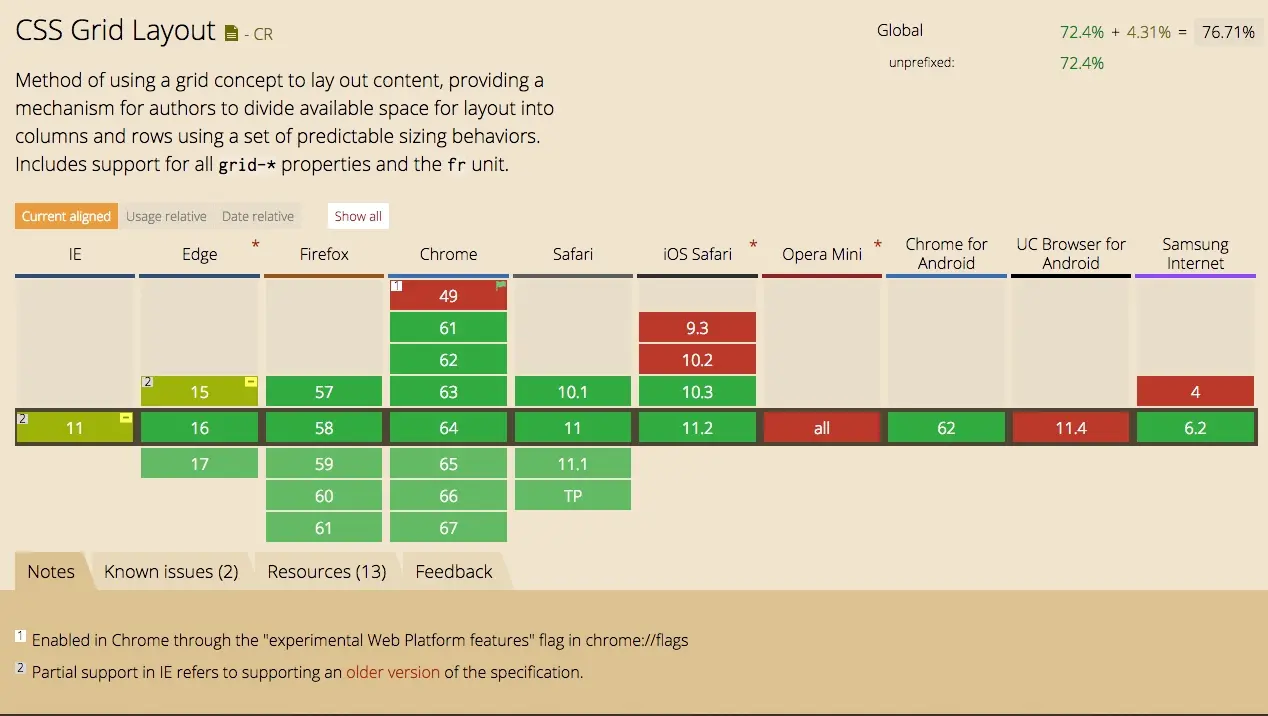This screenshot has height=716, width=1268.
Task: Click the red asterisk next to Edge
Action: coord(255,245)
